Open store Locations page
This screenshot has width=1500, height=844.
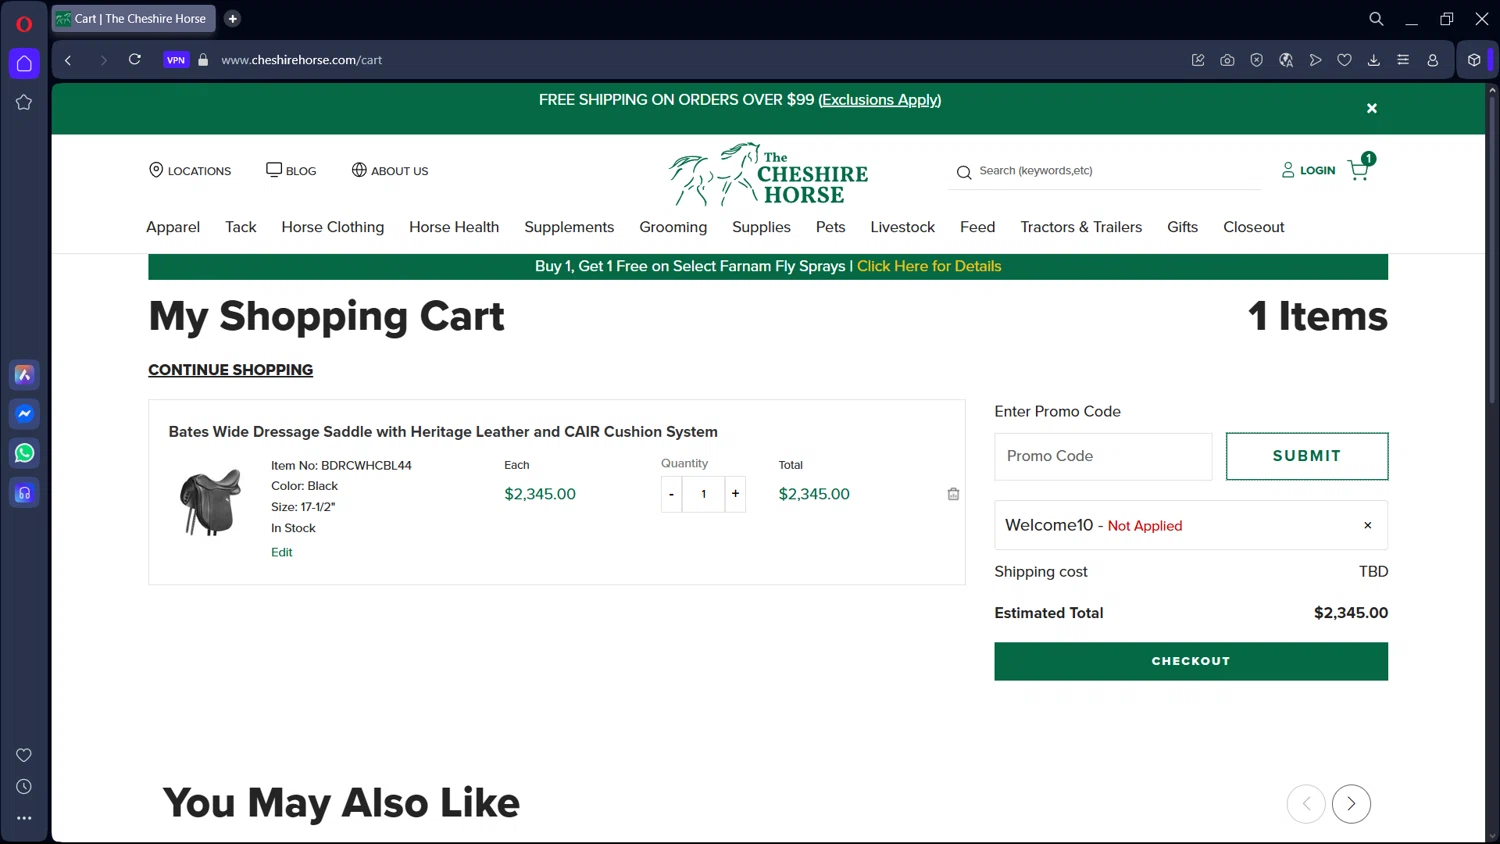(x=190, y=171)
